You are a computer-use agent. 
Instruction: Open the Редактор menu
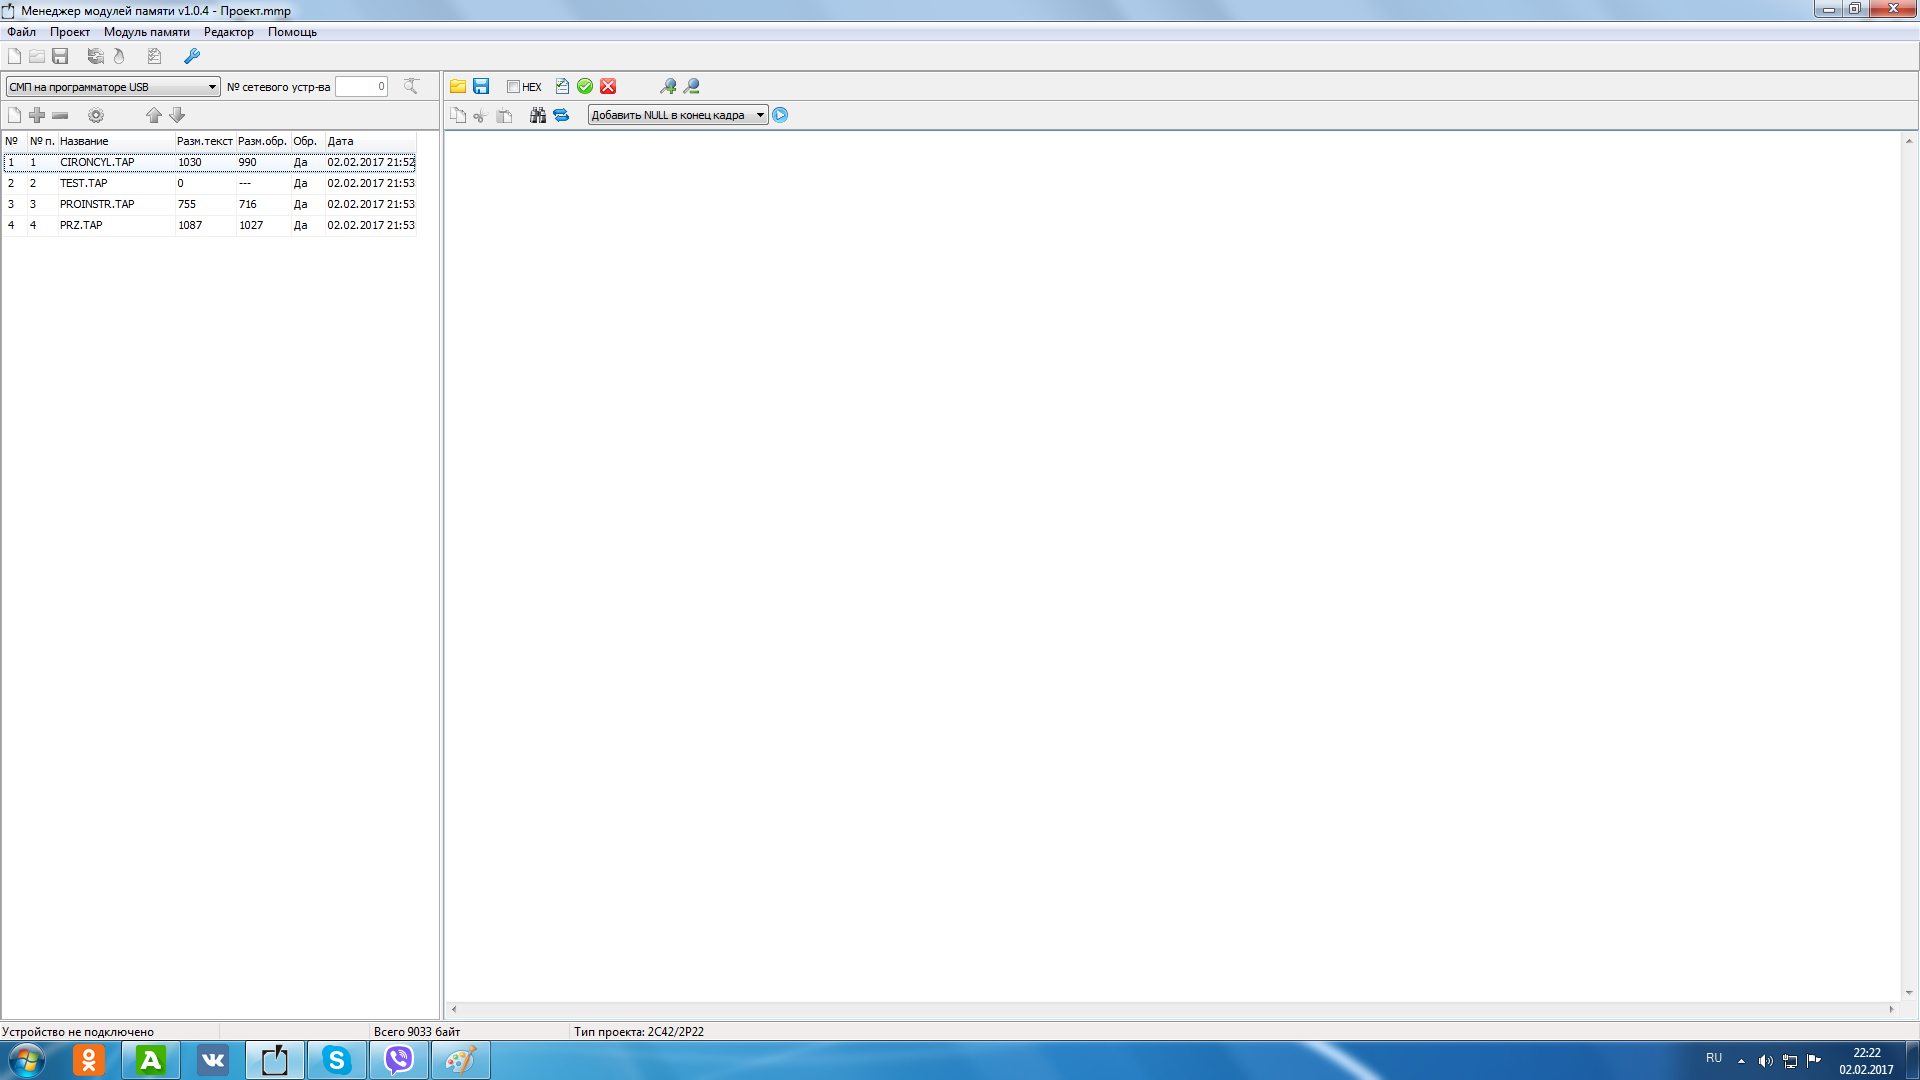[229, 32]
